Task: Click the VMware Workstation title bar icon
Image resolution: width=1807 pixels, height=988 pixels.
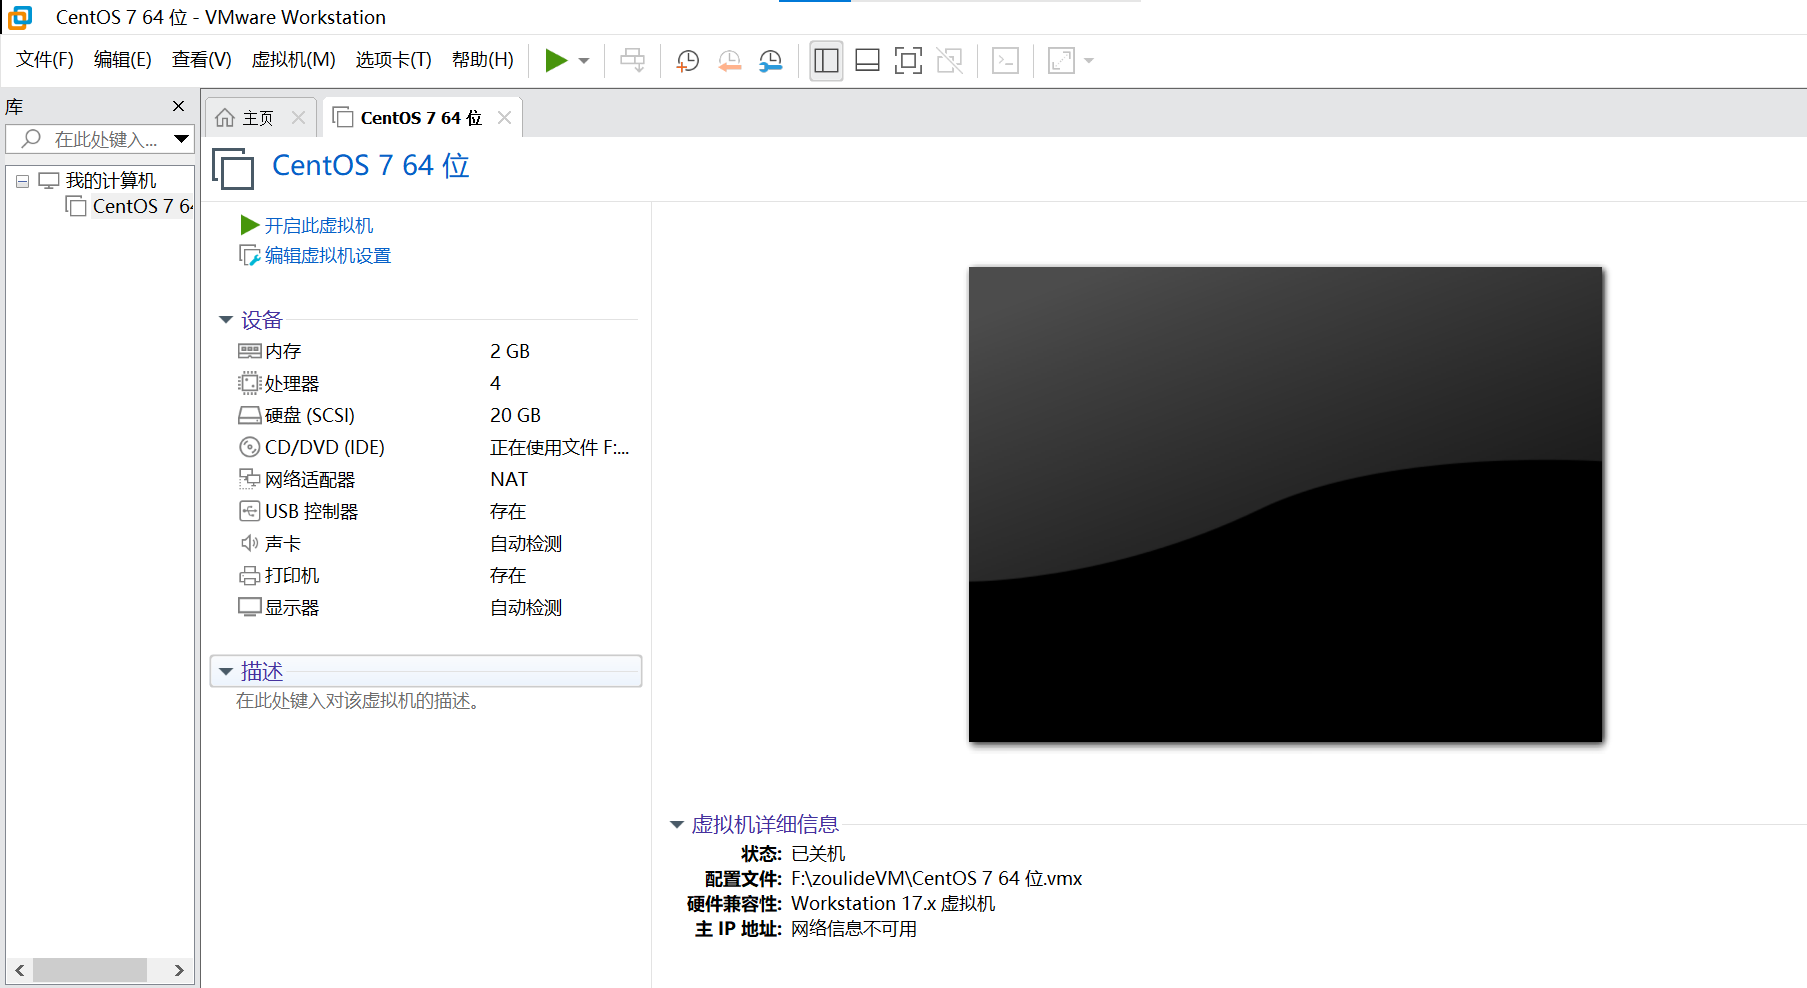Action: pyautogui.click(x=20, y=17)
